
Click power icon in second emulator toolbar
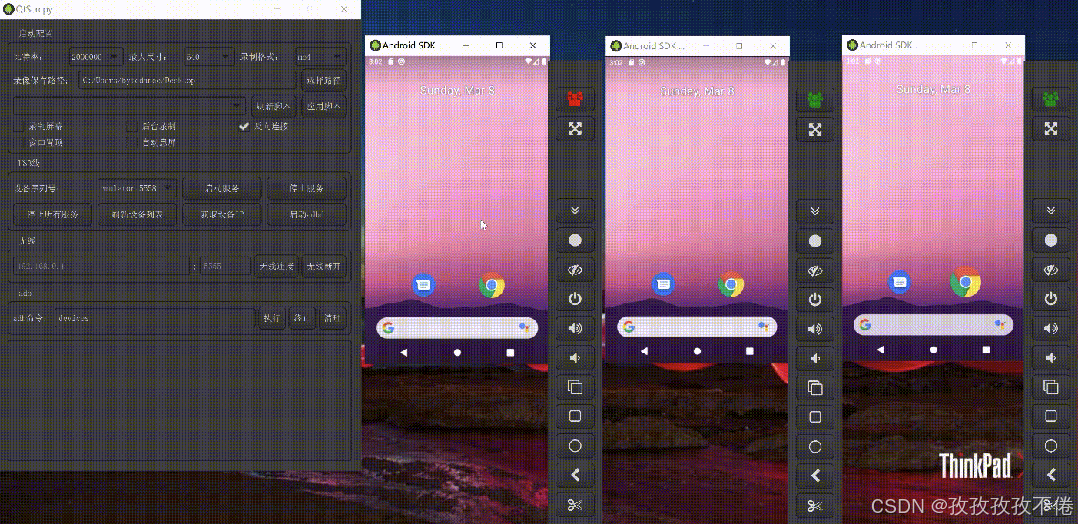[x=815, y=299]
